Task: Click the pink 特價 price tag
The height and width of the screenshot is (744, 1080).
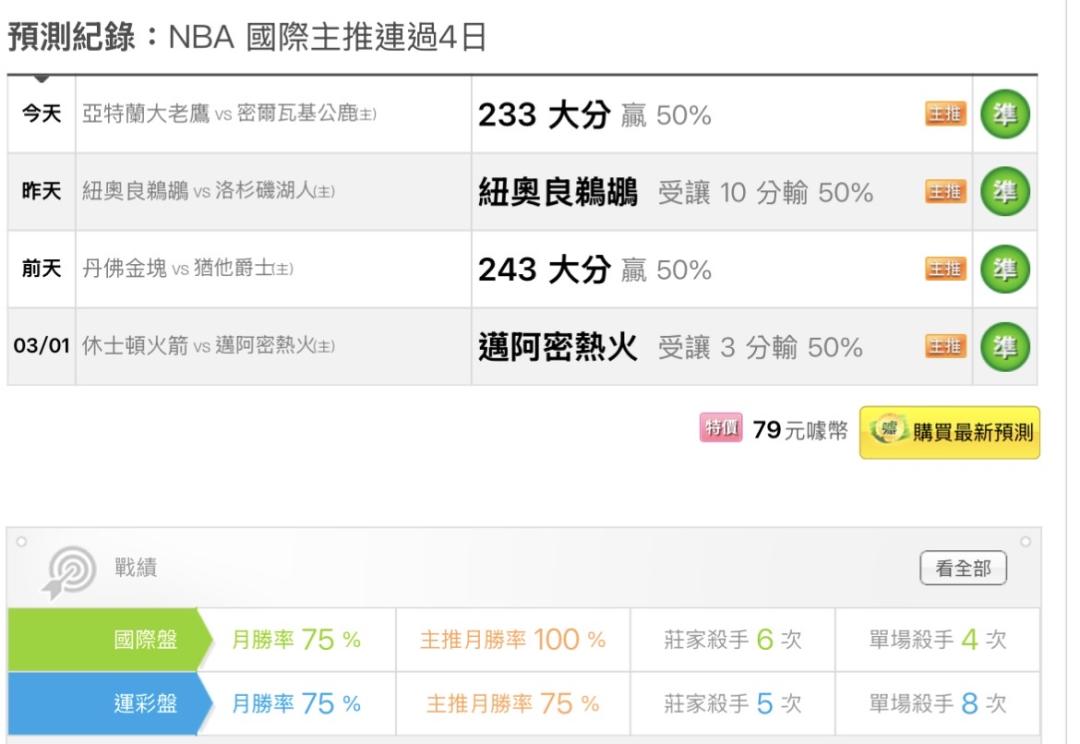Action: click(721, 429)
